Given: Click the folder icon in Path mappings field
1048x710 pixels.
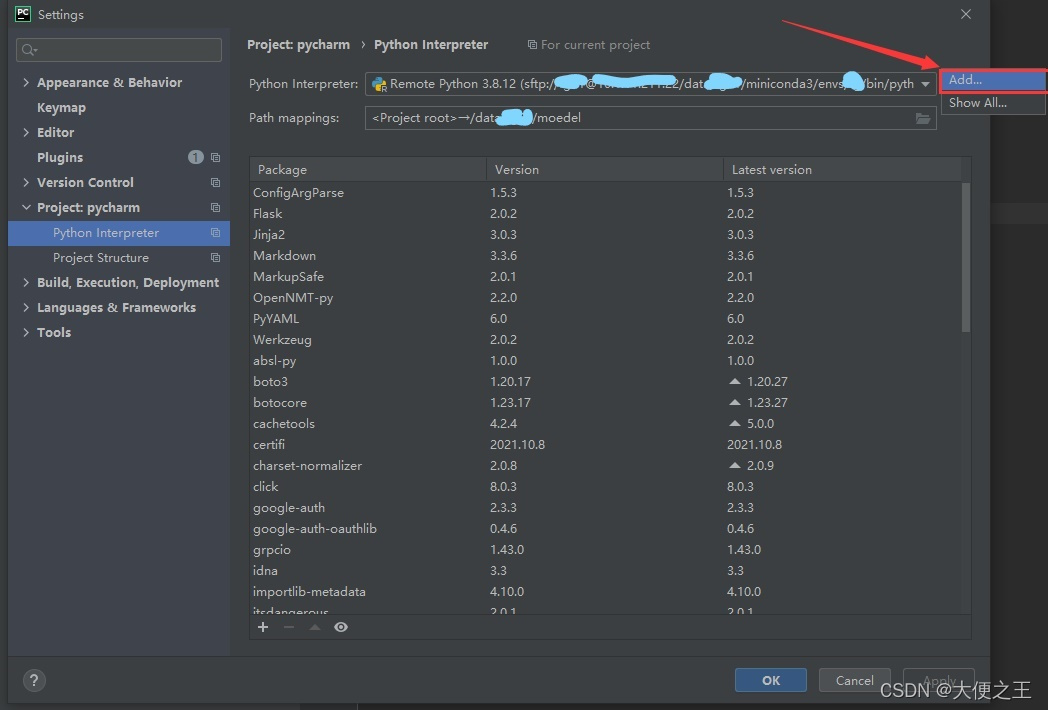Looking at the screenshot, I should point(923,118).
